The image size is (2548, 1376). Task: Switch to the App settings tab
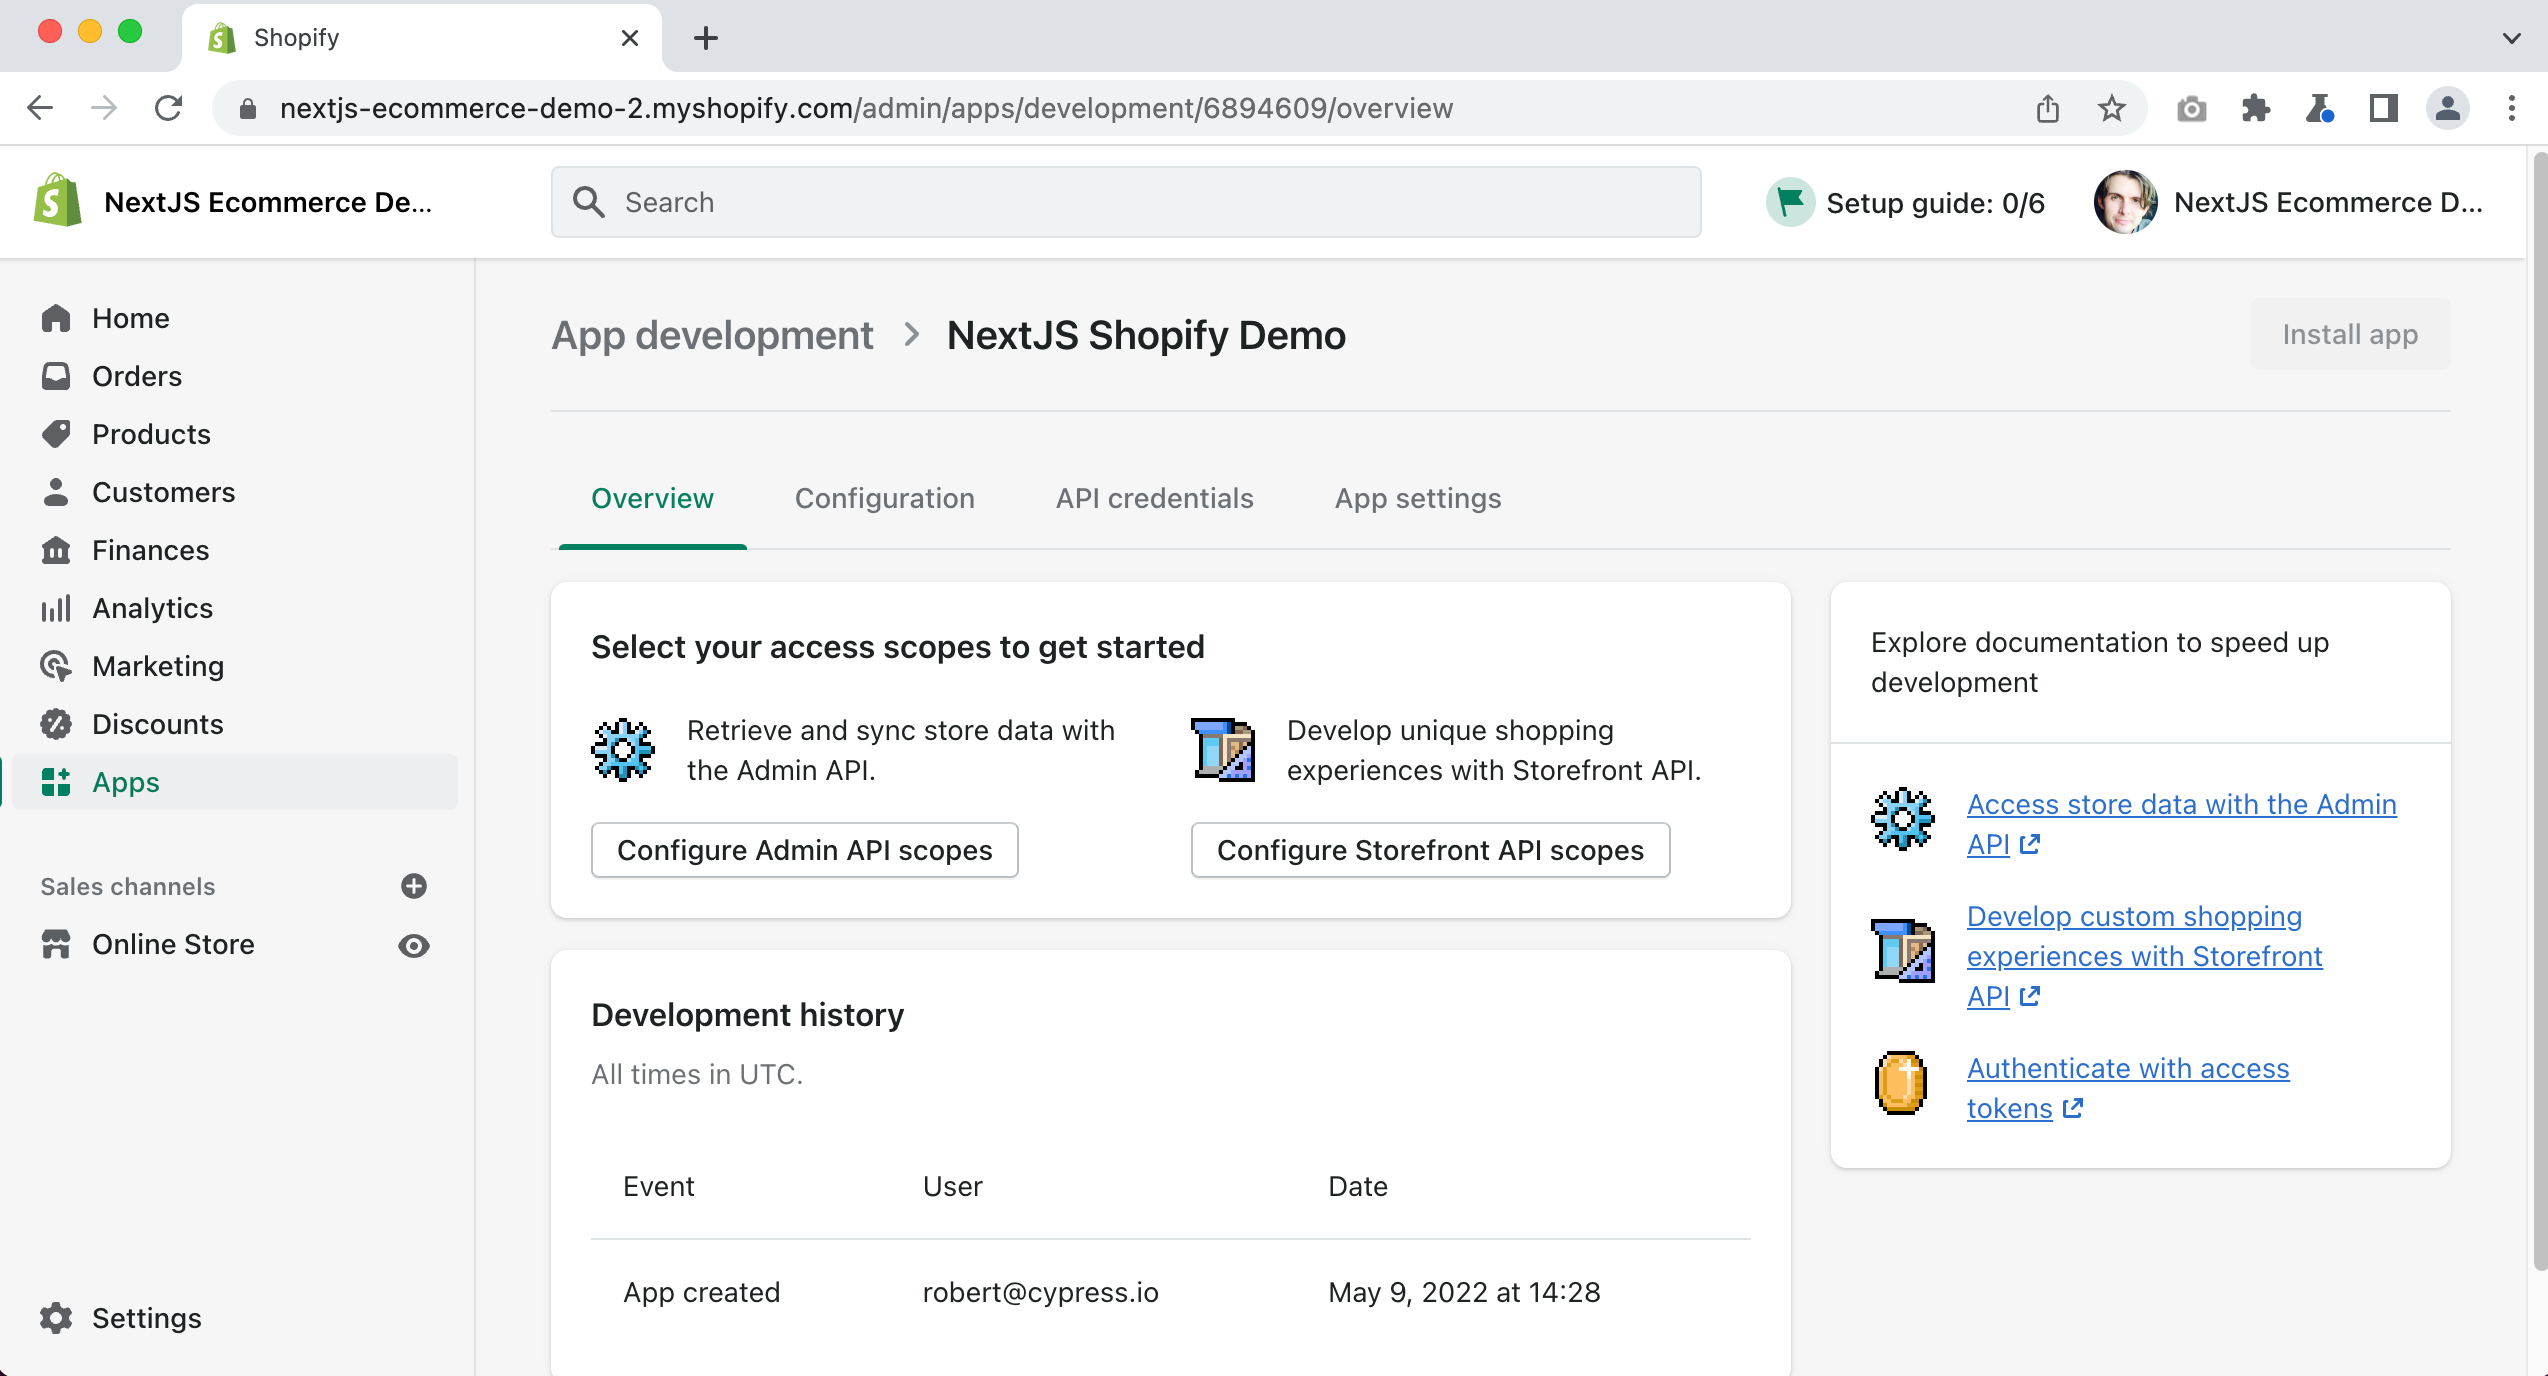click(x=1417, y=498)
